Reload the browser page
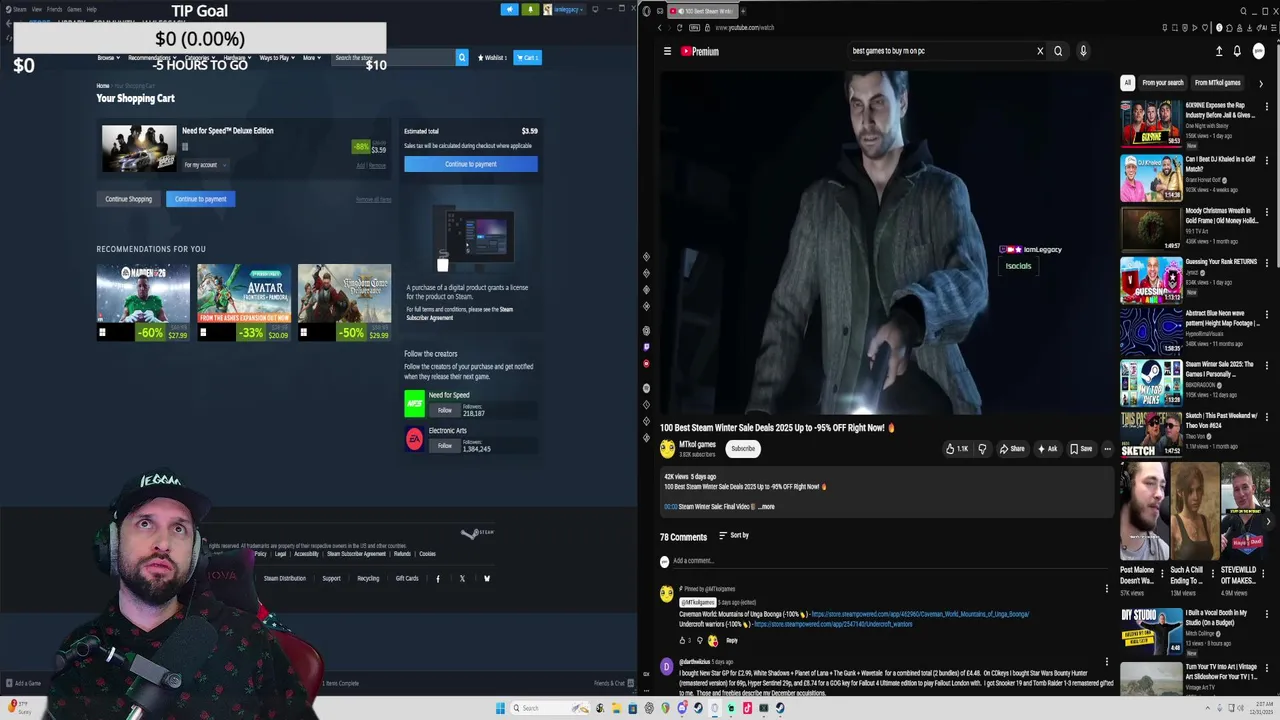 (x=679, y=28)
